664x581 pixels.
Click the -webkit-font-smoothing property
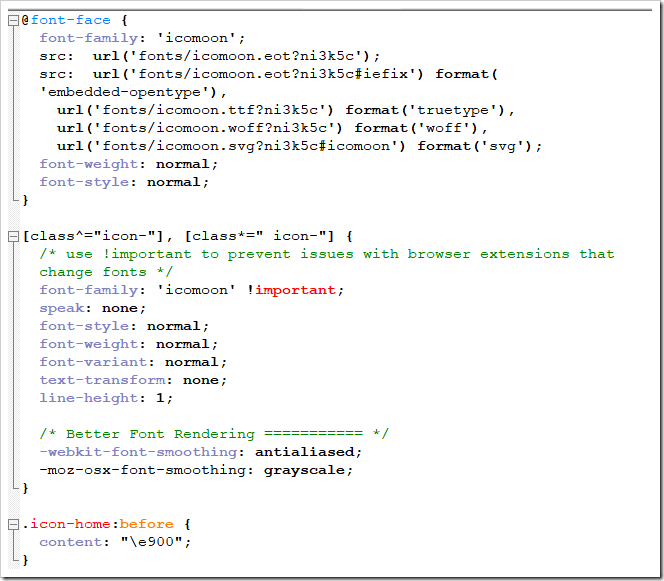coord(138,452)
